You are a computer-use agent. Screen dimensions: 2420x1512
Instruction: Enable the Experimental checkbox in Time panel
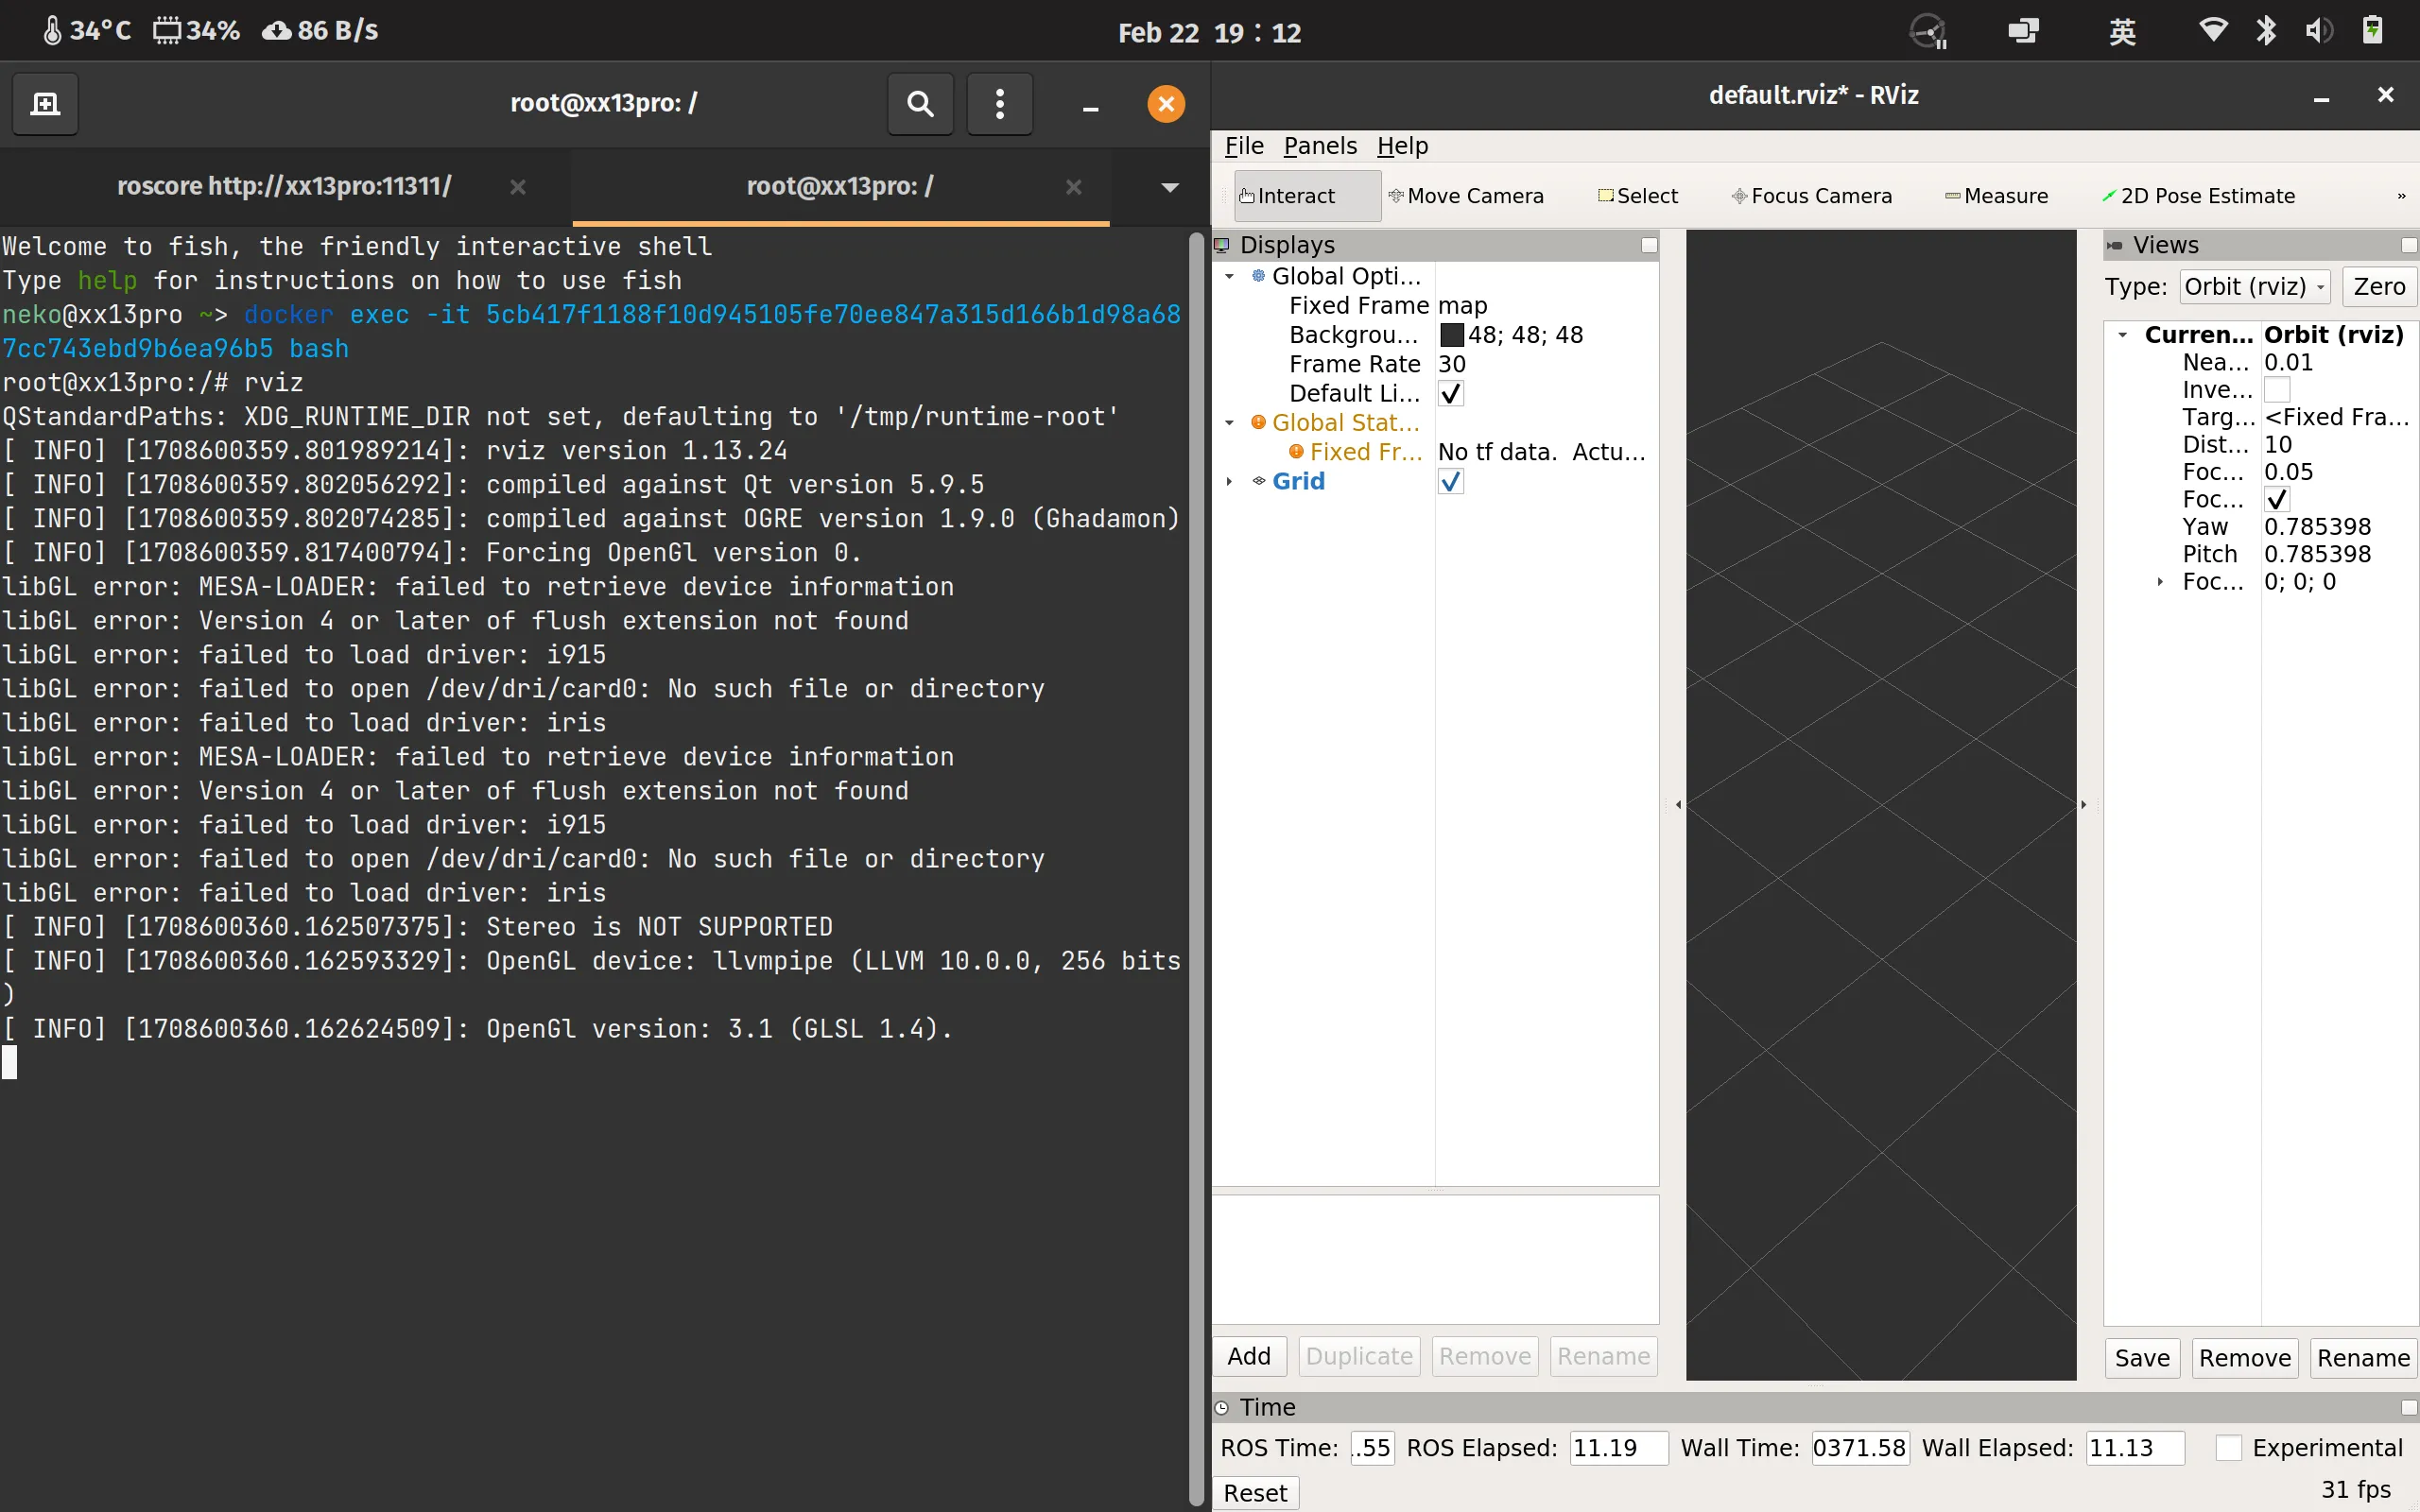2228,1447
